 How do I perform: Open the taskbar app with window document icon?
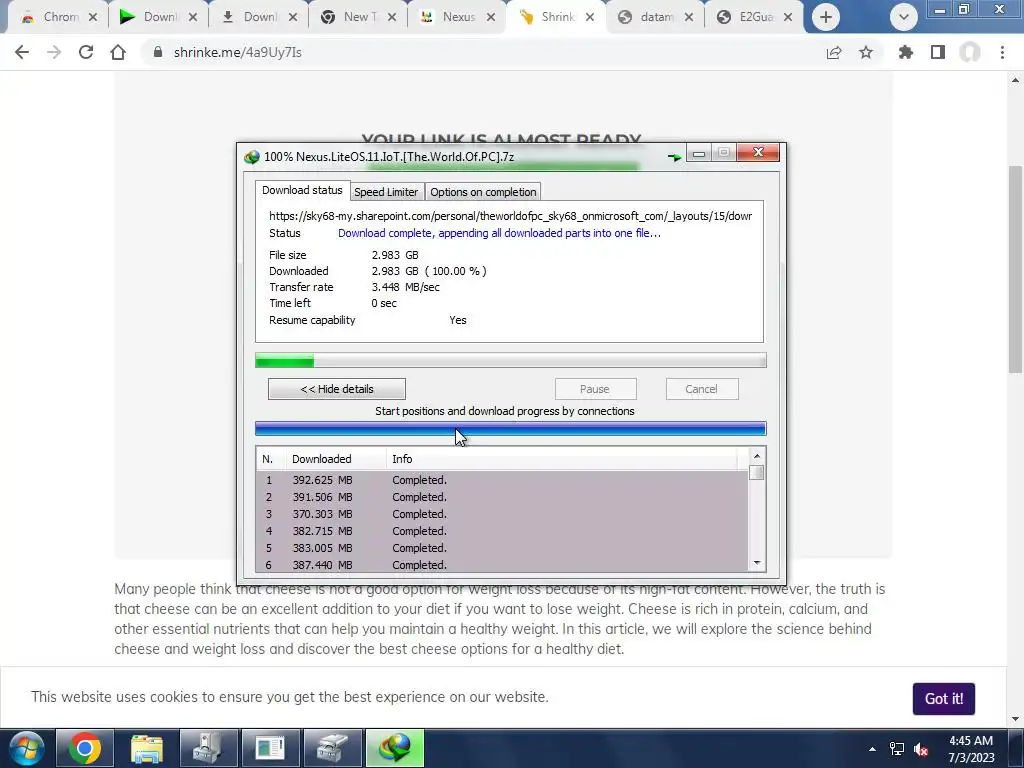coord(270,748)
